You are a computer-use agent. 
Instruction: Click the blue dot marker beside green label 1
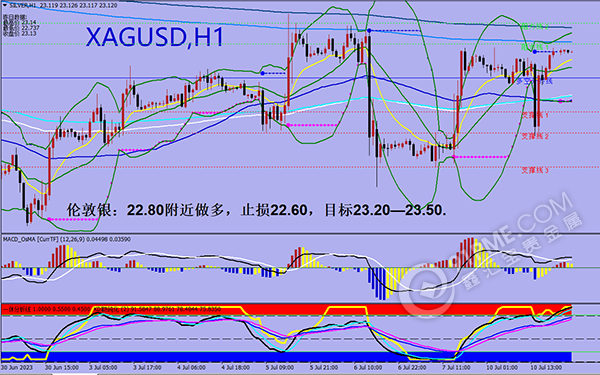[535, 51]
